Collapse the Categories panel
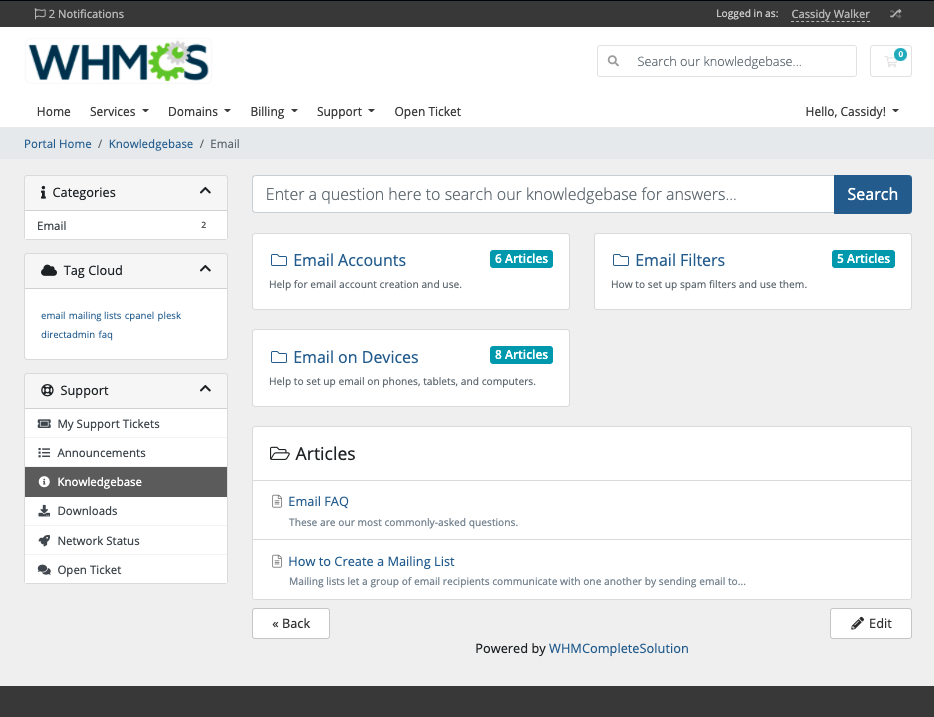Viewport: 934px width, 717px height. [206, 191]
